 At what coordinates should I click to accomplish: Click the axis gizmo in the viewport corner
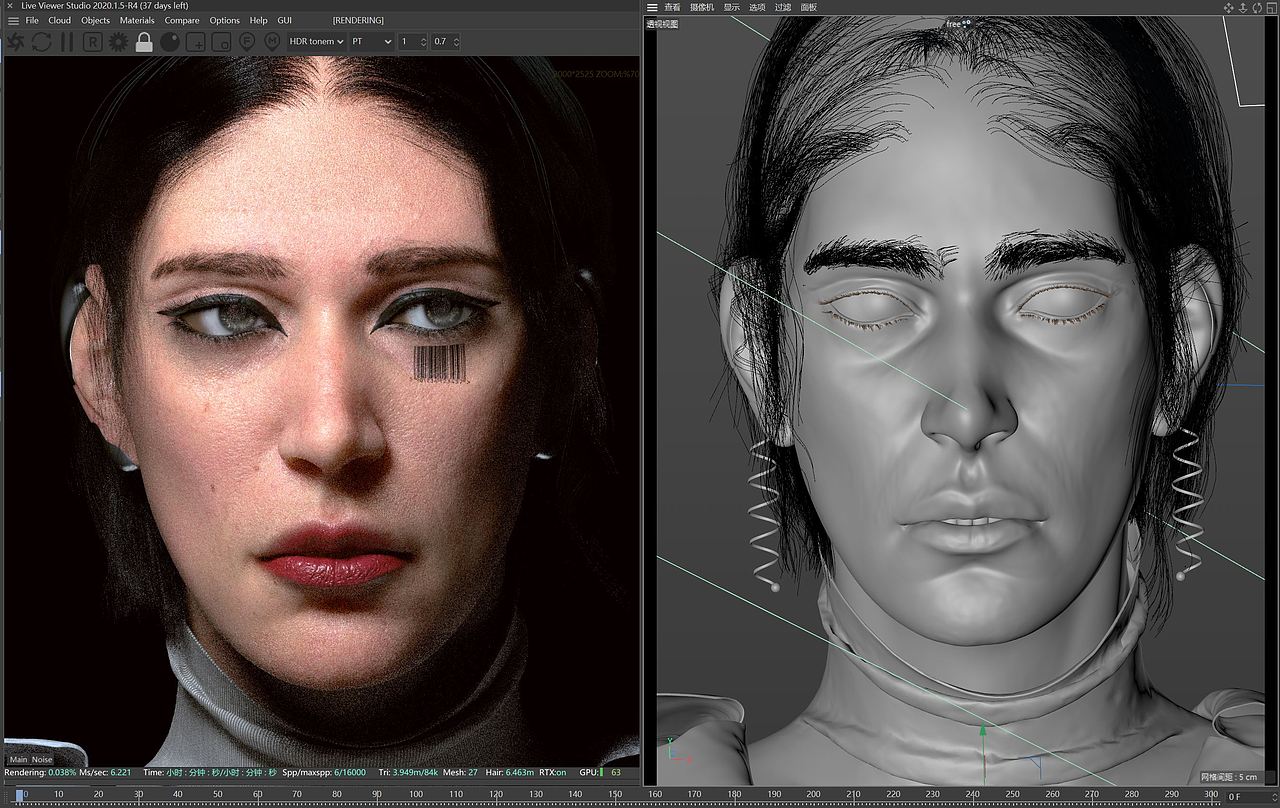(676, 749)
